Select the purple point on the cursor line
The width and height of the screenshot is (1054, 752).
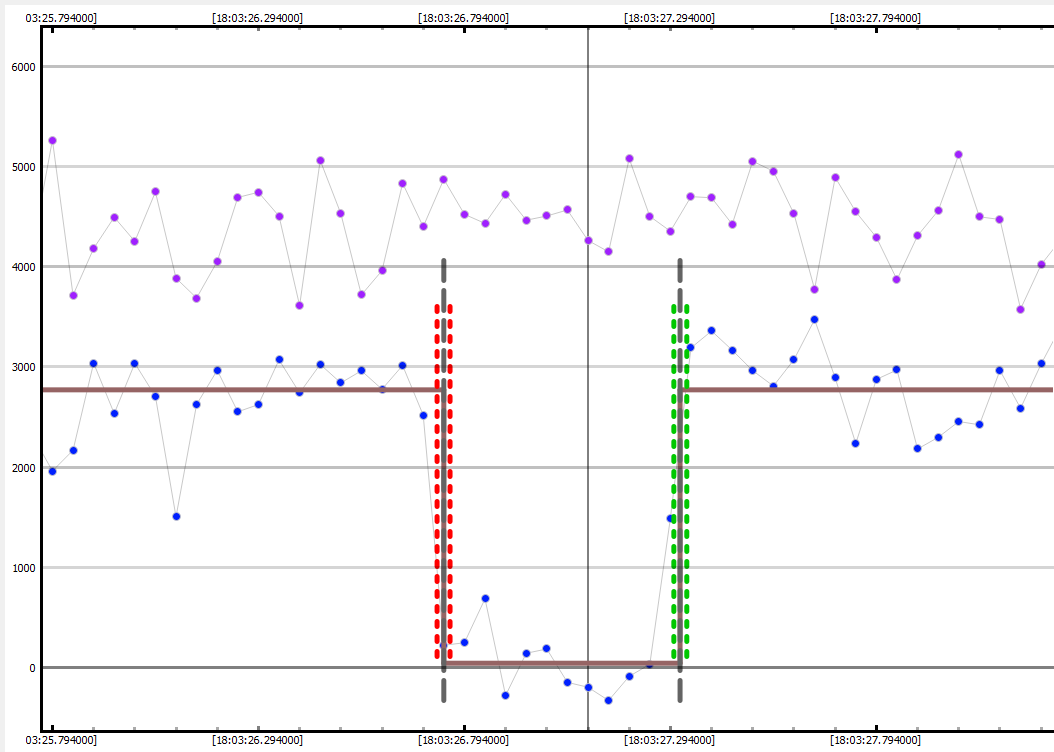[588, 240]
